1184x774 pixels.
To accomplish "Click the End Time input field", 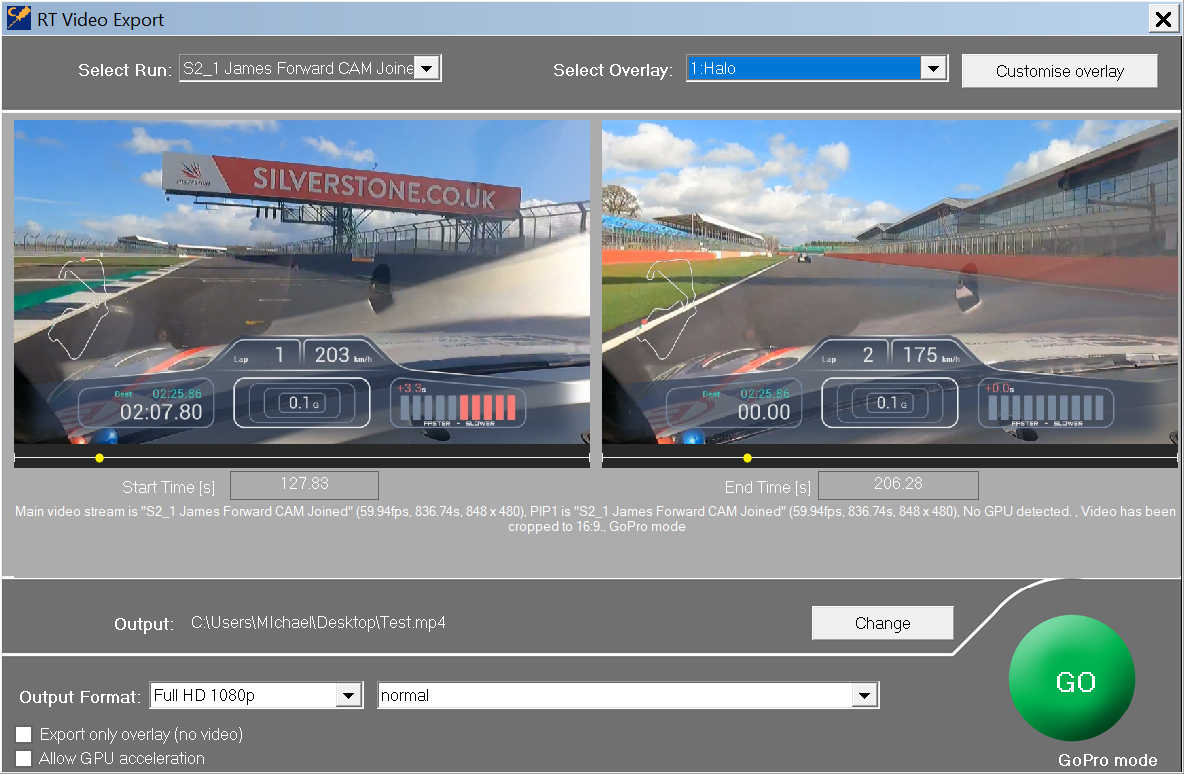I will 897,485.
